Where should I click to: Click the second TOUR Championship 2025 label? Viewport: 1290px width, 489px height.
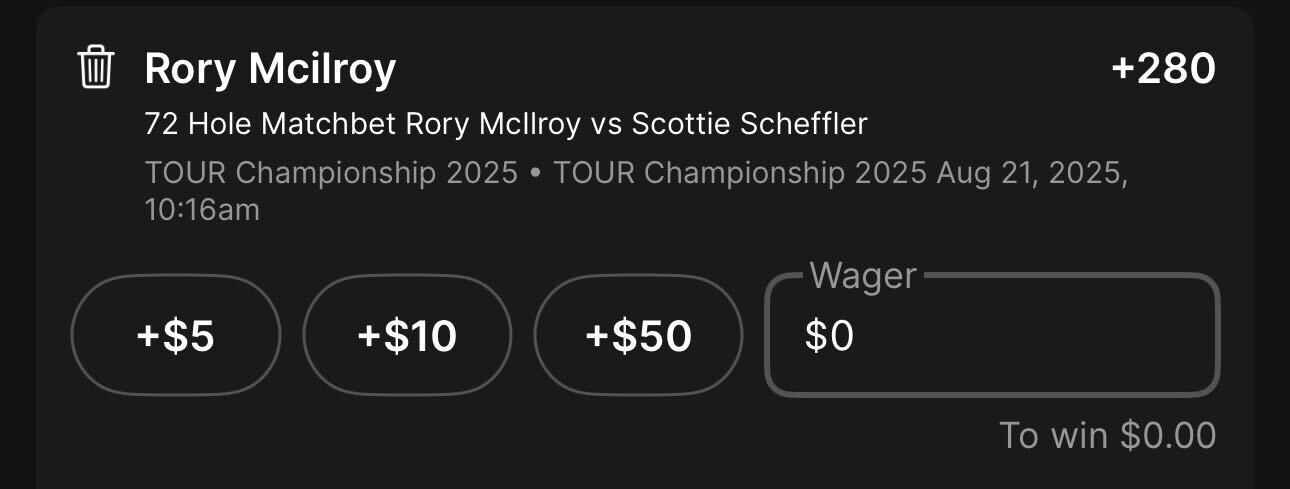coord(740,173)
